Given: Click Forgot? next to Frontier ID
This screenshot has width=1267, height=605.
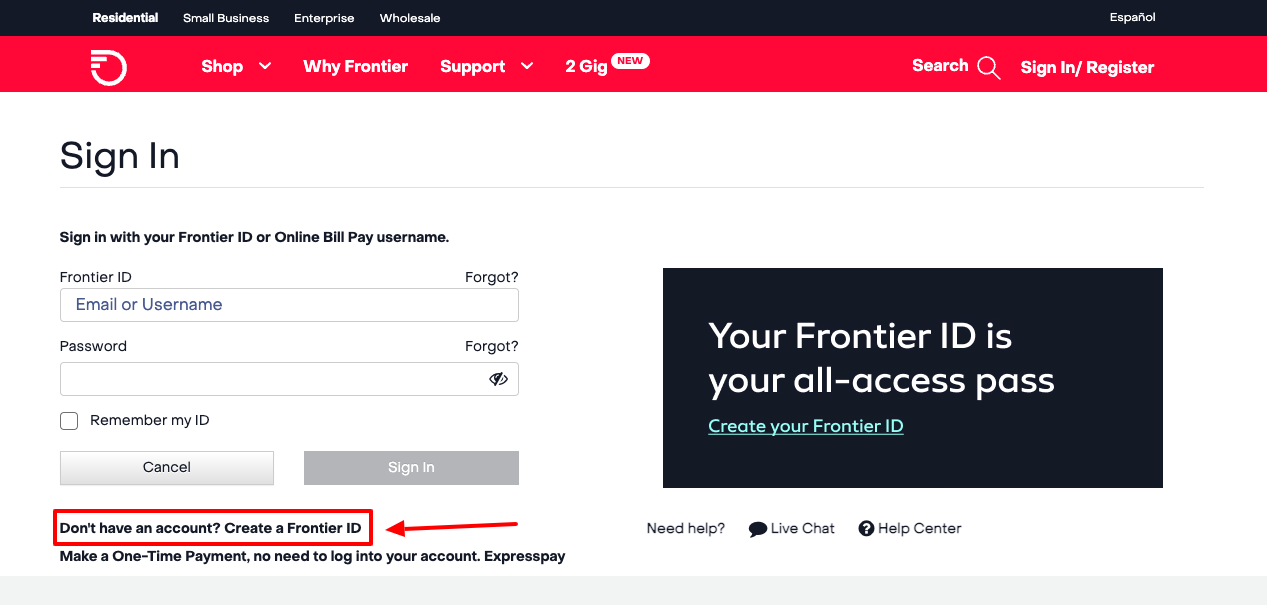Looking at the screenshot, I should (491, 277).
